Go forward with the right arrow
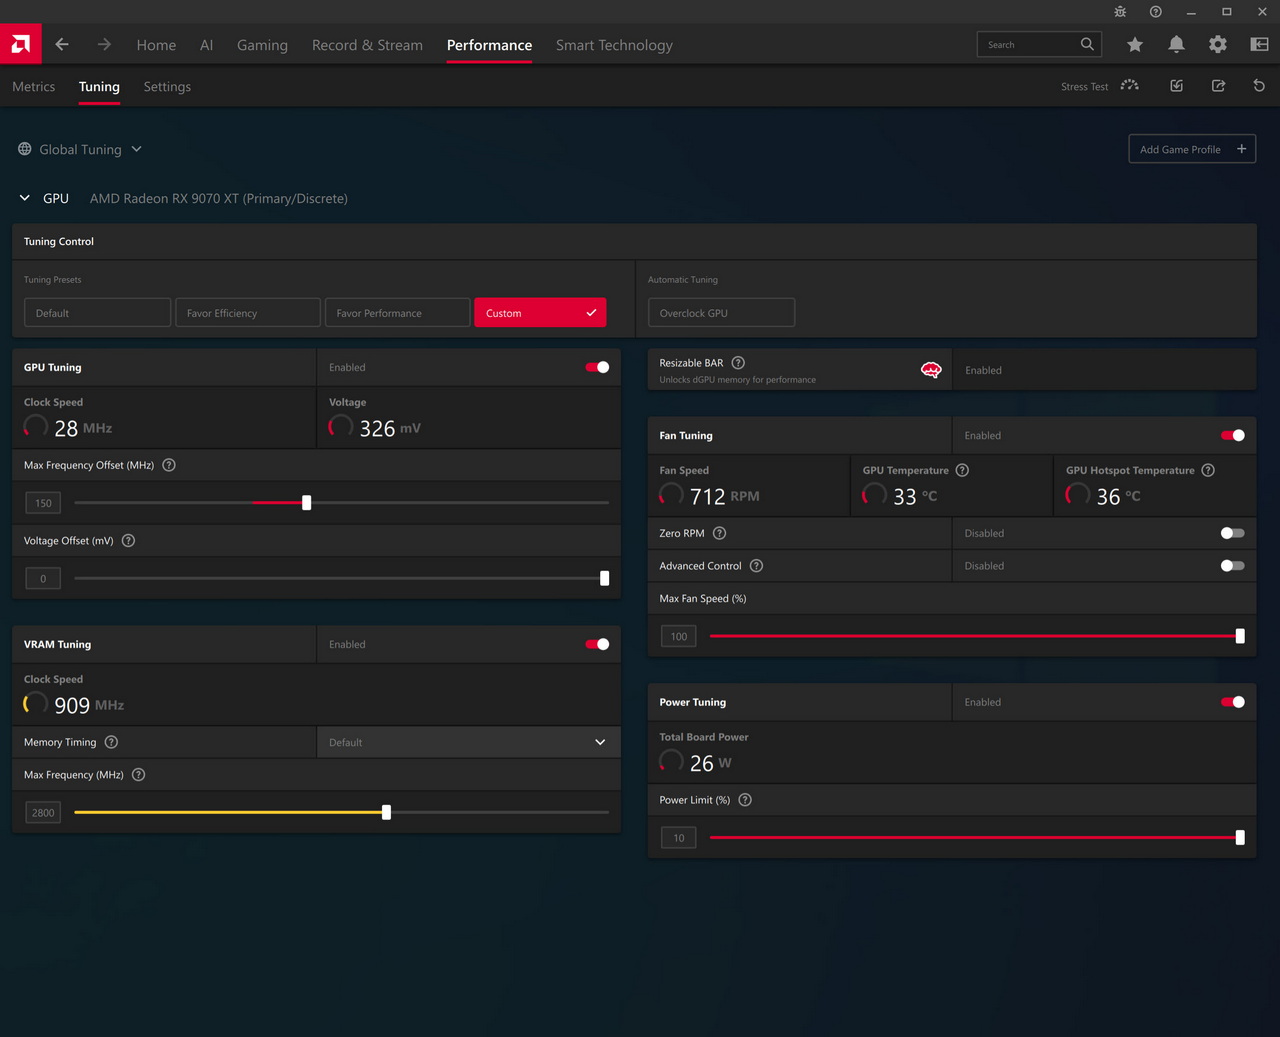This screenshot has height=1037, width=1280. point(104,44)
